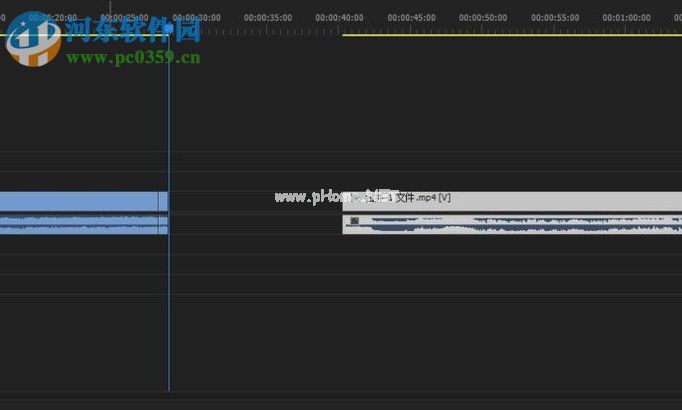Click the empty video track above the clips
Viewport: 682px width, 410px height.
pyautogui.click(x=340, y=165)
